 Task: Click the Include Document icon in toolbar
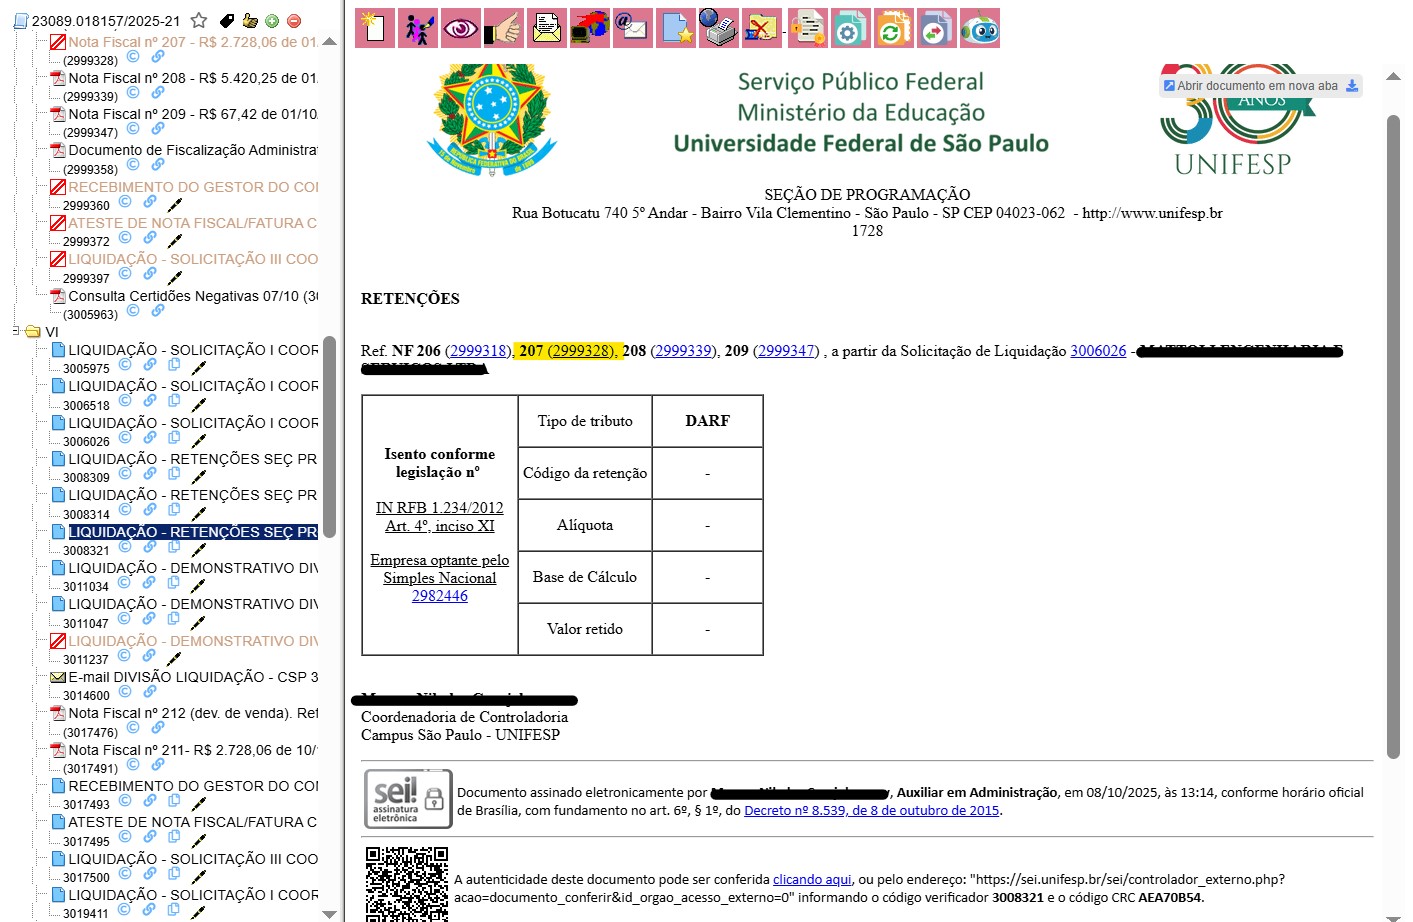pos(375,28)
